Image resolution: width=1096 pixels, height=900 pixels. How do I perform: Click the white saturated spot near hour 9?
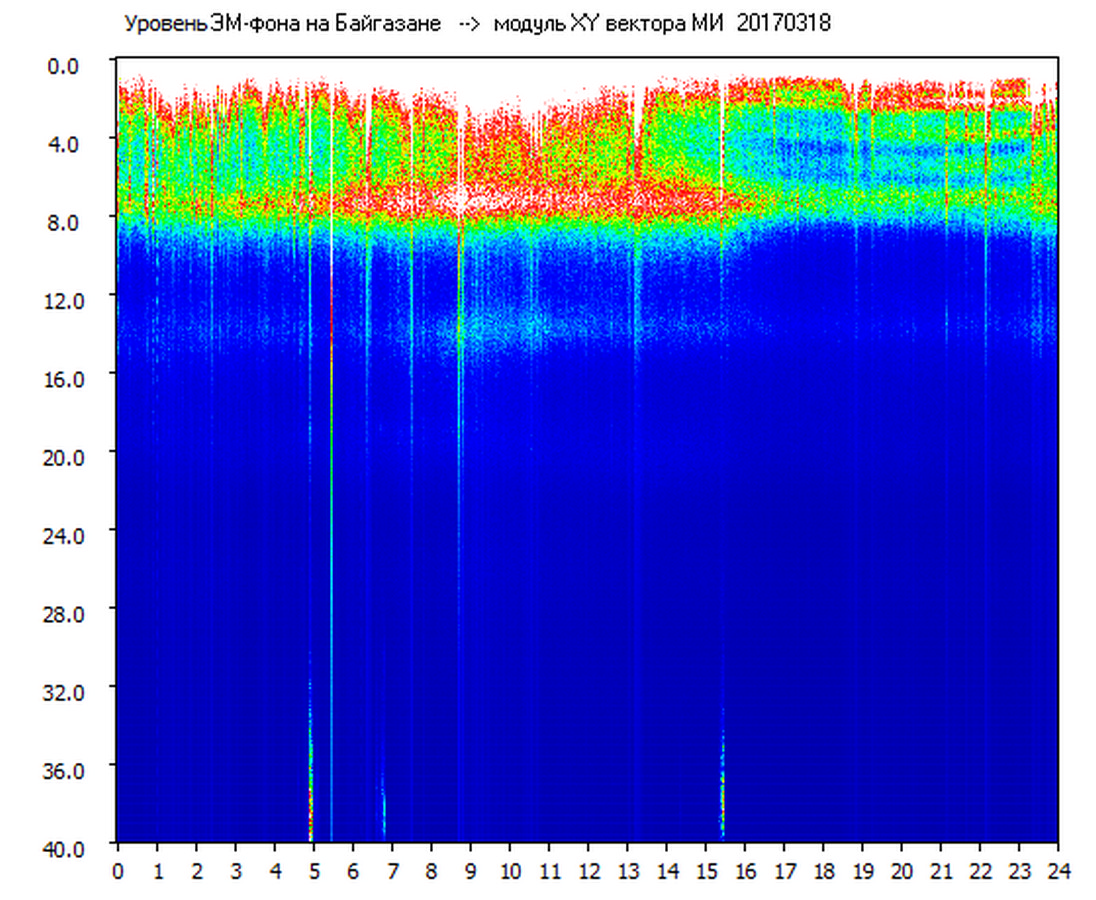click(461, 198)
